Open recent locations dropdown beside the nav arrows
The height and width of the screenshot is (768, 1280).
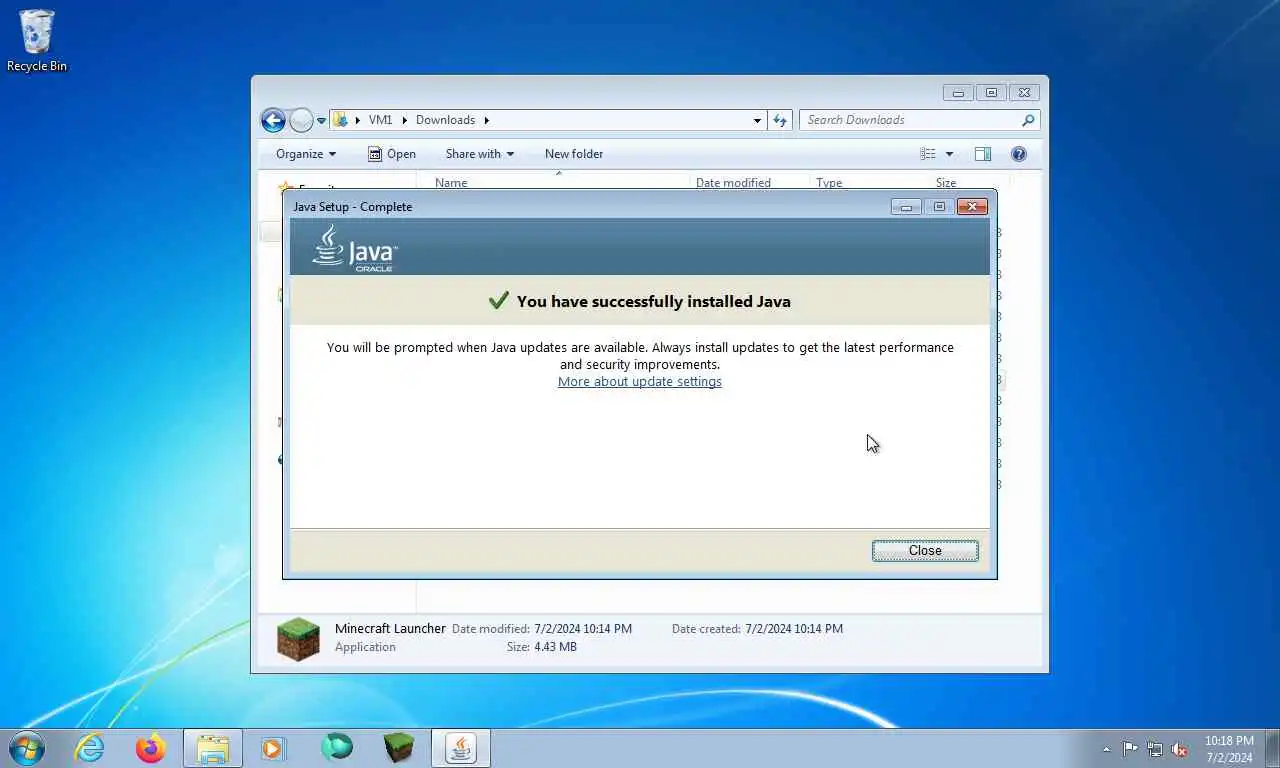click(x=321, y=120)
